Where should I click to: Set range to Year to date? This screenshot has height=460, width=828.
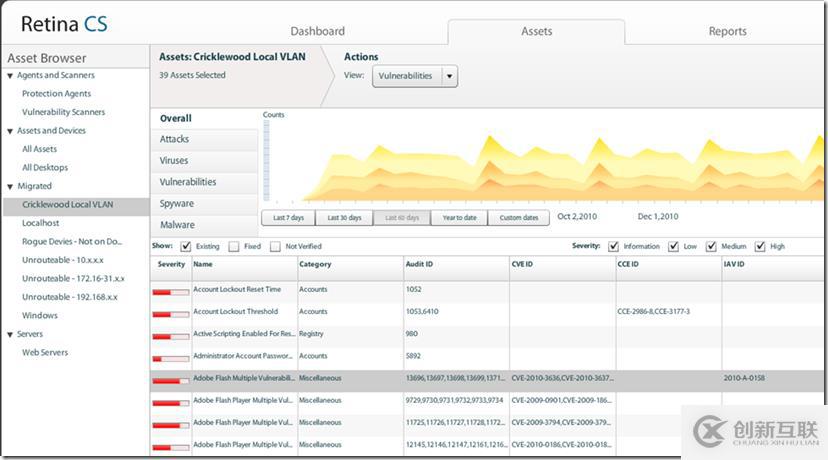click(459, 218)
